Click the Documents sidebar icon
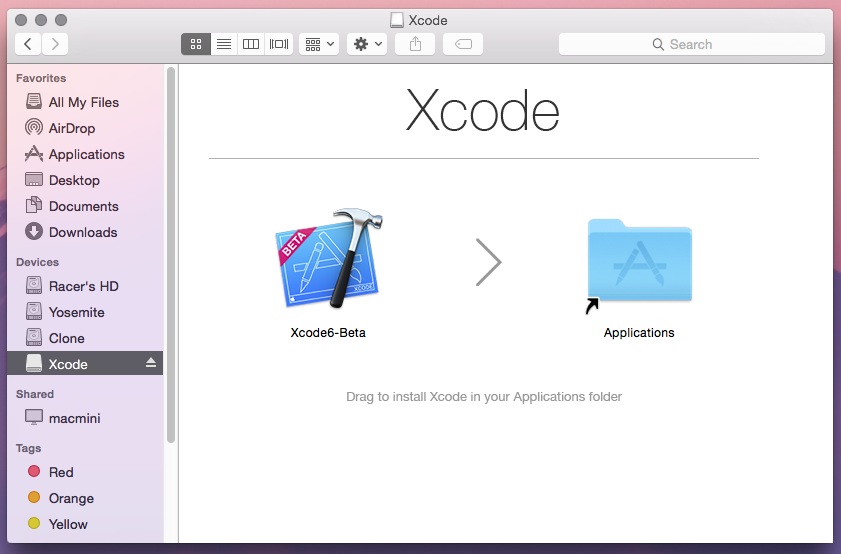841x554 pixels. [34, 205]
